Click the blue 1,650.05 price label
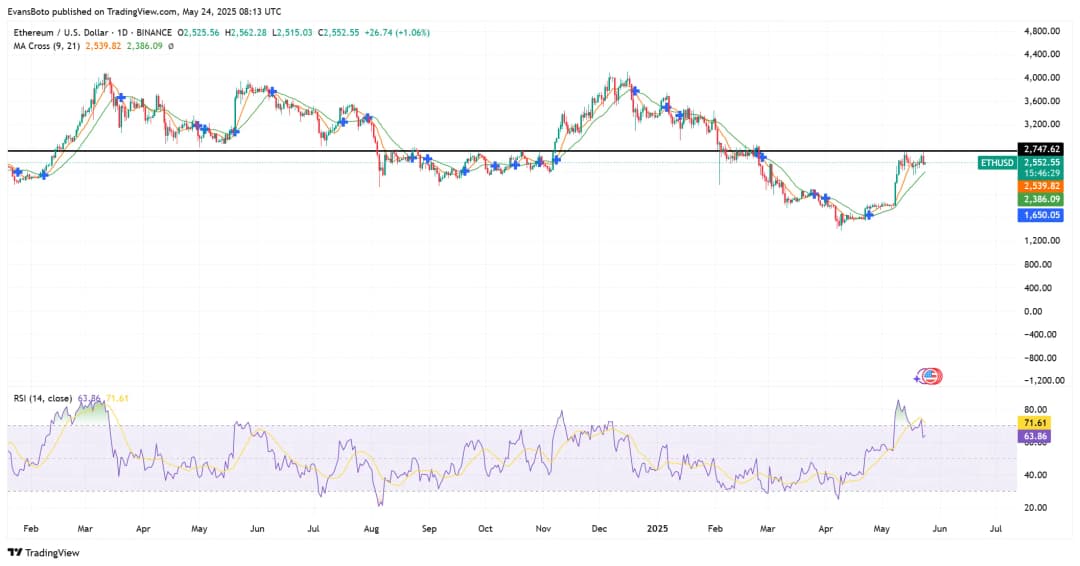The image size is (1080, 566). [1041, 215]
